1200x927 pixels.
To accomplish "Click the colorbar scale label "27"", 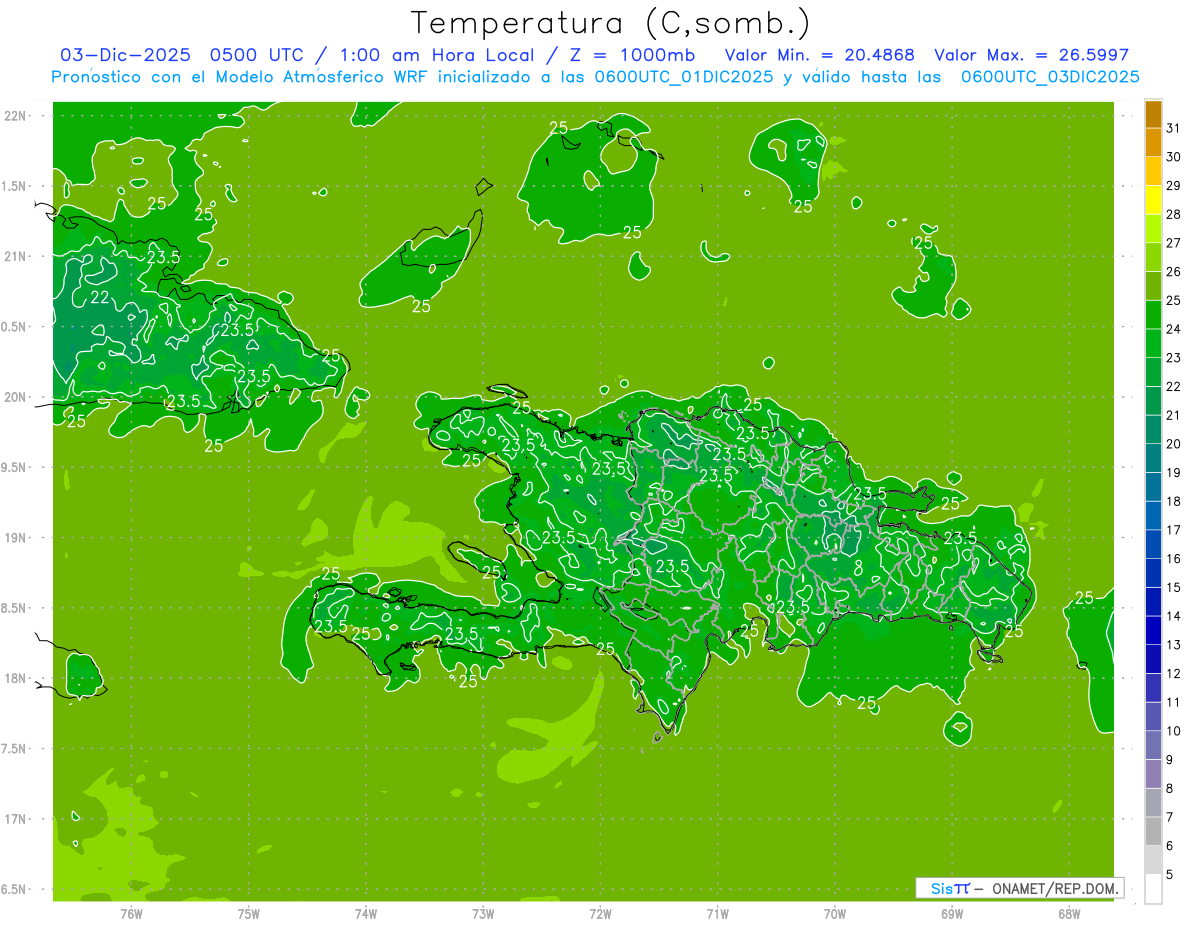I will (x=1173, y=243).
